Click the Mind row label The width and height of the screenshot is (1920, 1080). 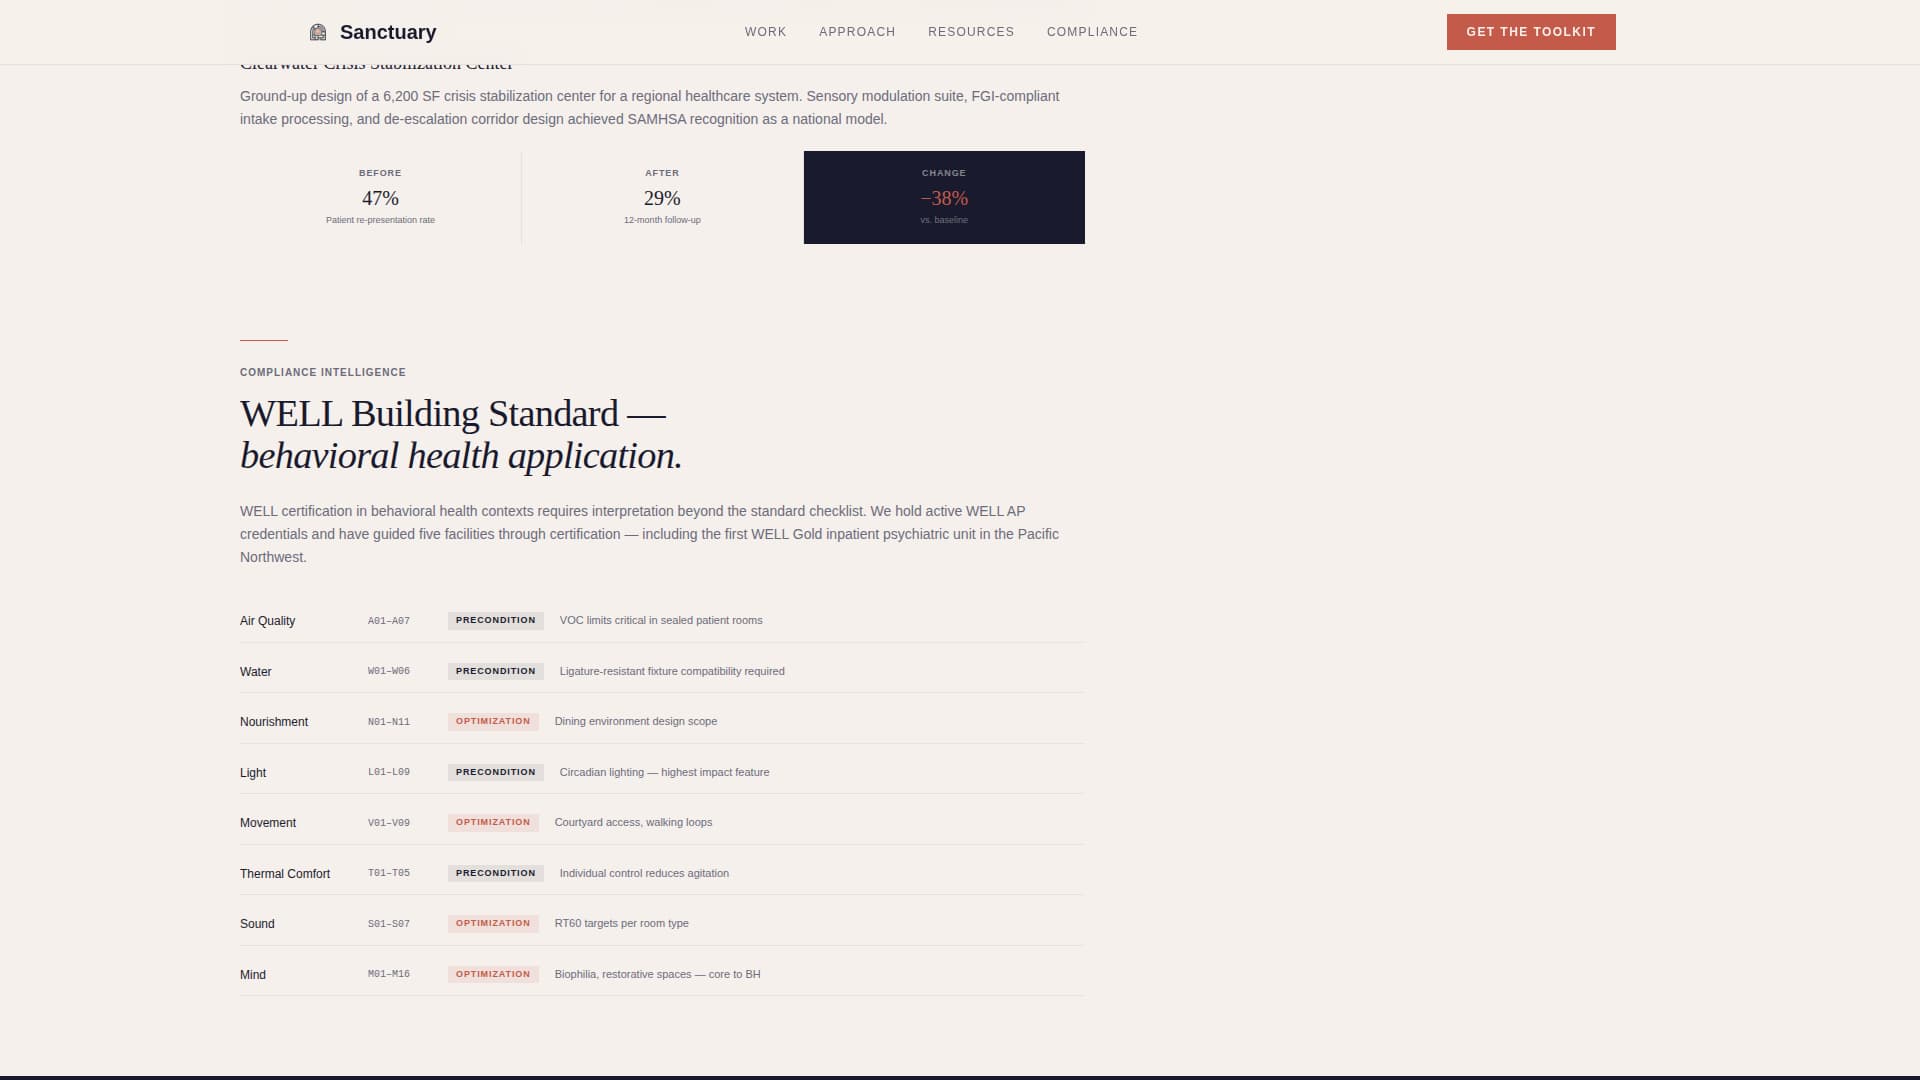(253, 975)
